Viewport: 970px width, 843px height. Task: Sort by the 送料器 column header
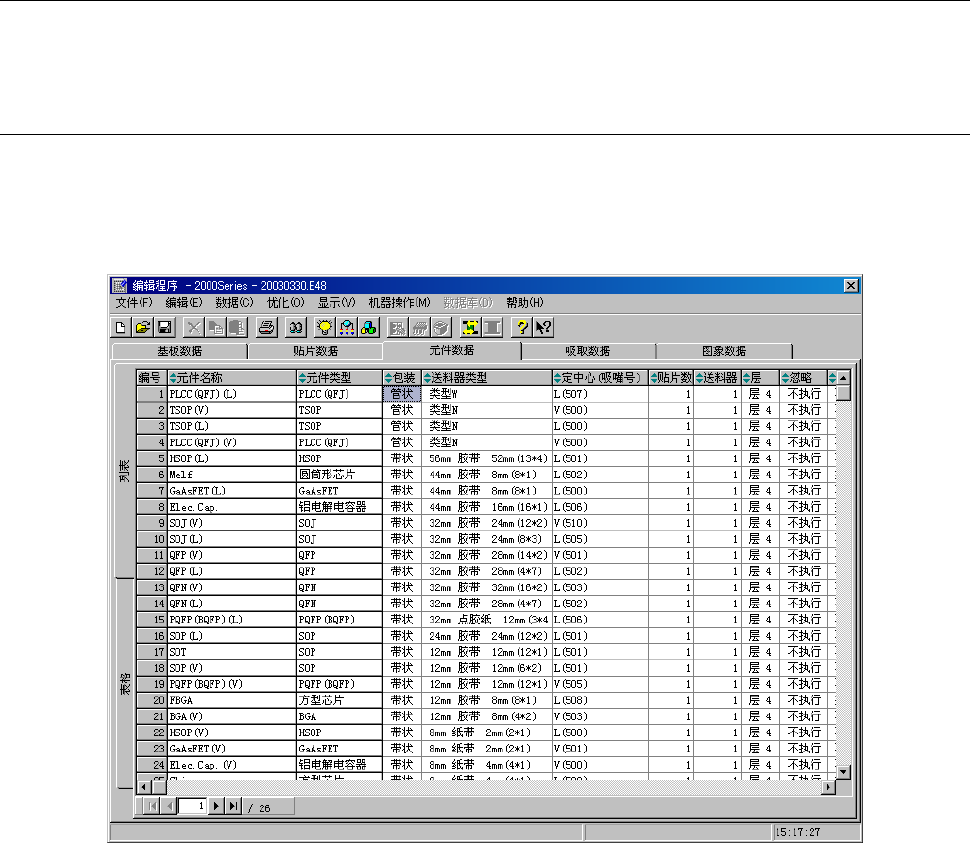coord(718,377)
